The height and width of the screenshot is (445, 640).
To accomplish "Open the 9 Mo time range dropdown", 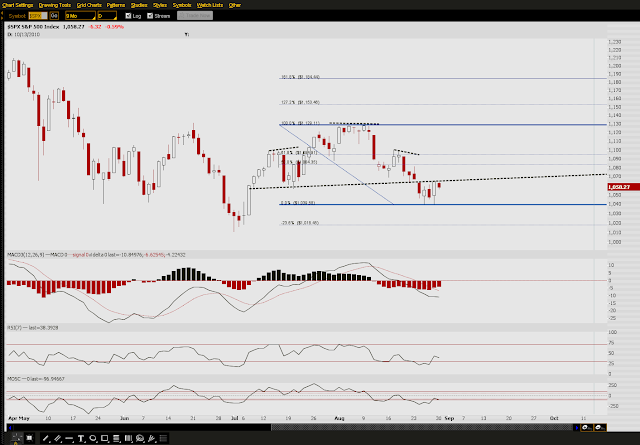I will [80, 16].
